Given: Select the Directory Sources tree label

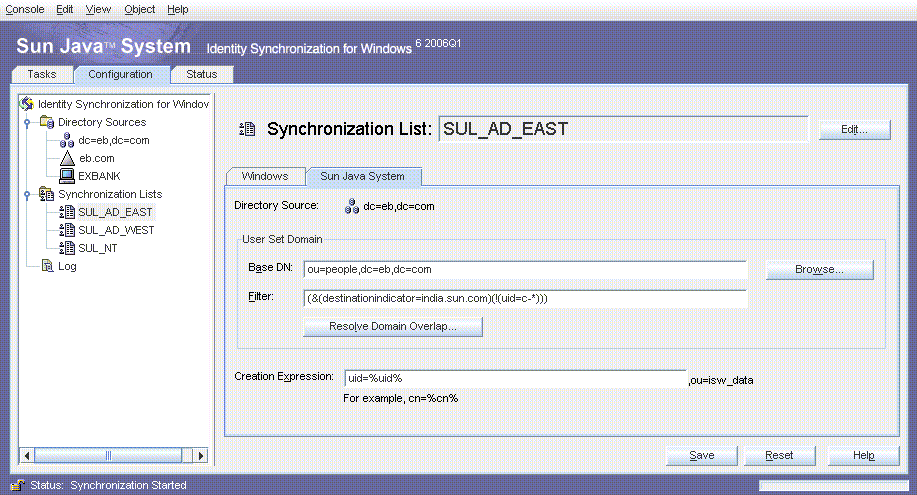Looking at the screenshot, I should click(102, 122).
